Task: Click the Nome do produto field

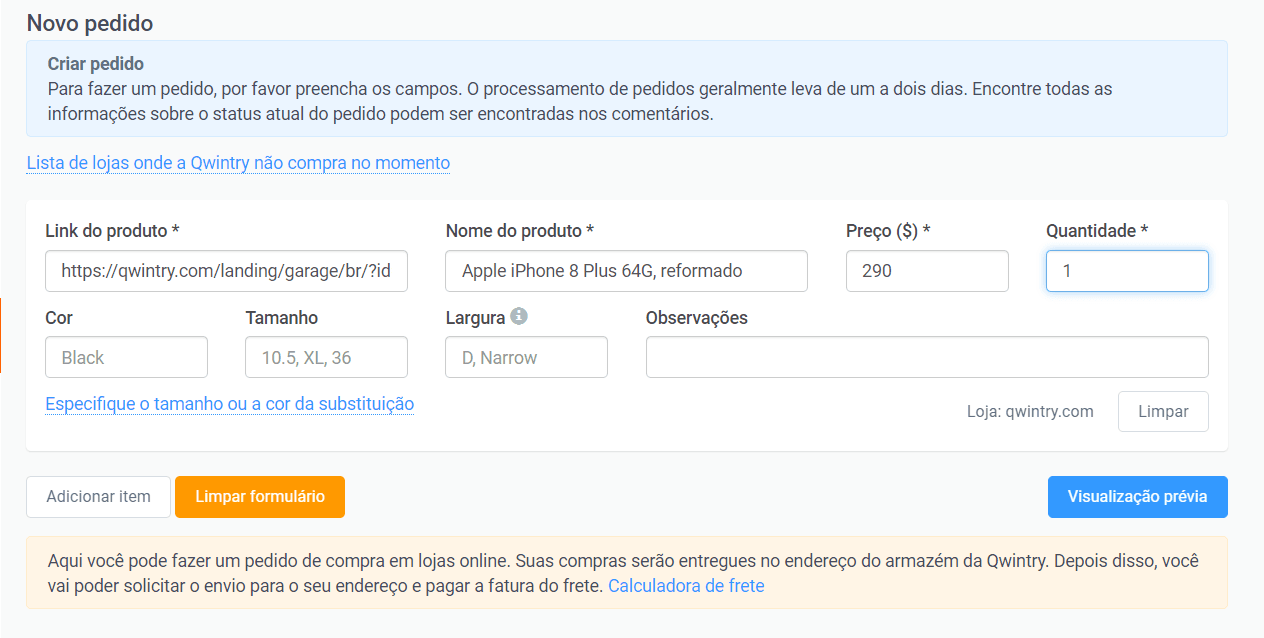Action: [x=626, y=271]
